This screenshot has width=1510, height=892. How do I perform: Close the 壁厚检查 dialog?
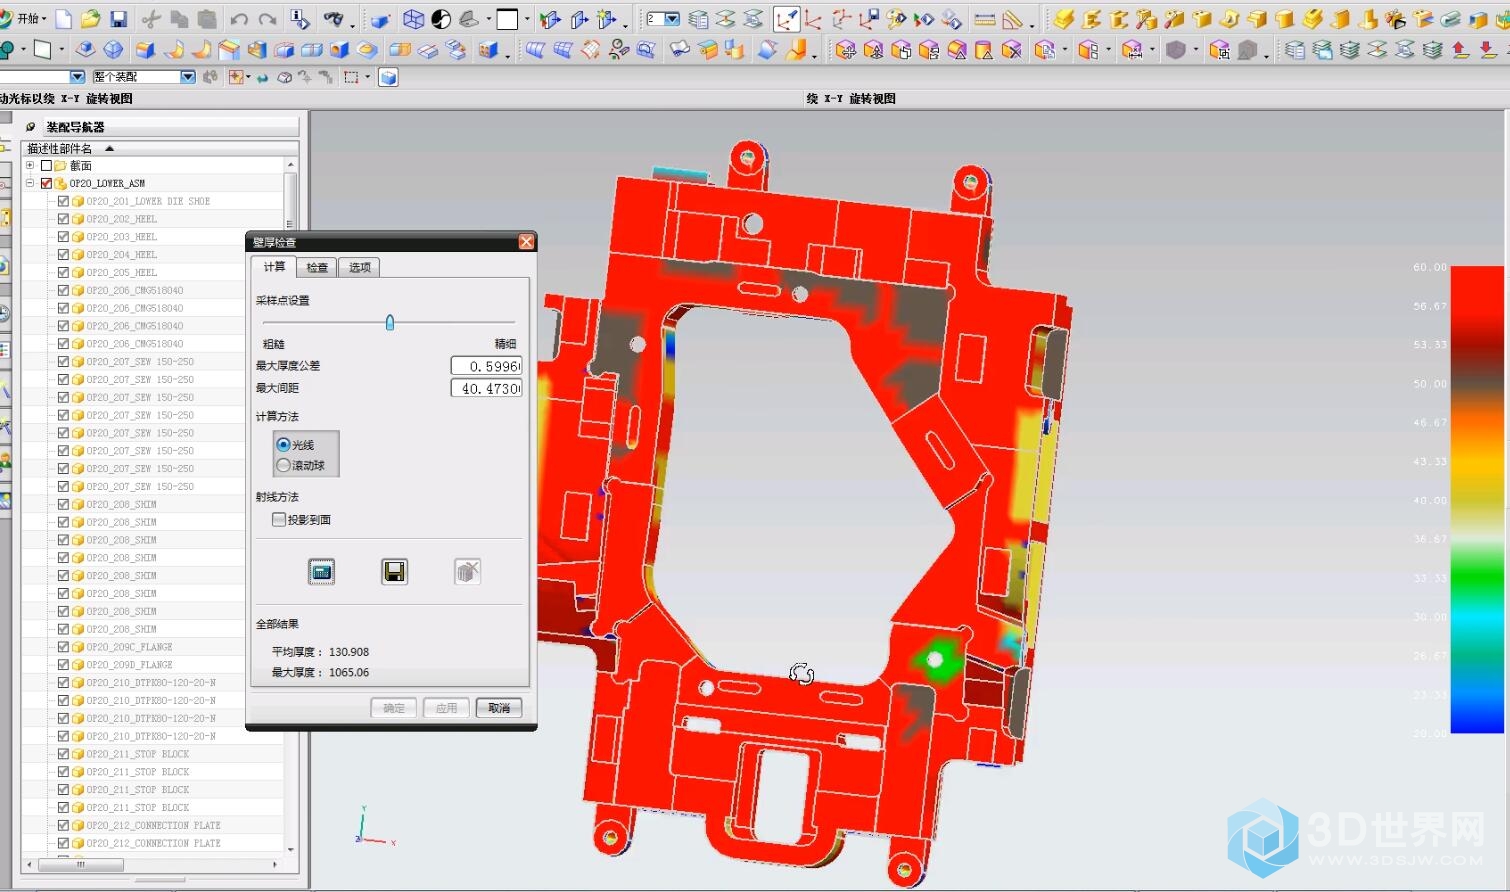(527, 242)
